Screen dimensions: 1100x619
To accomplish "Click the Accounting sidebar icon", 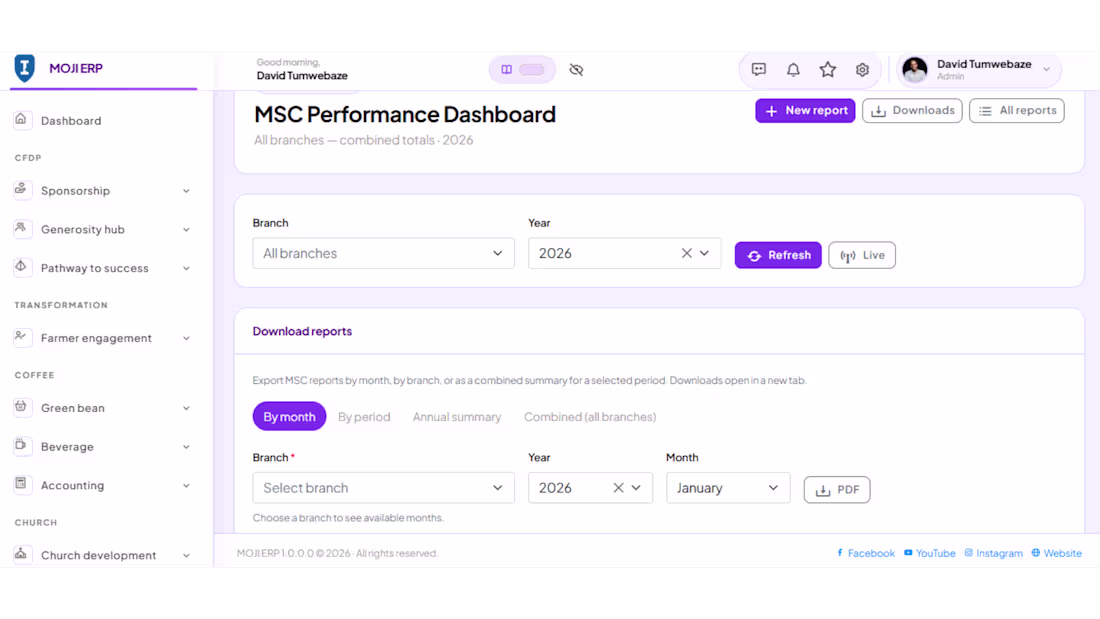I will tap(22, 485).
